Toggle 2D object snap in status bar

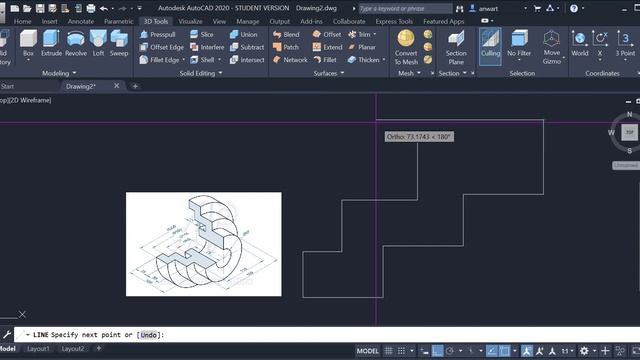point(505,351)
